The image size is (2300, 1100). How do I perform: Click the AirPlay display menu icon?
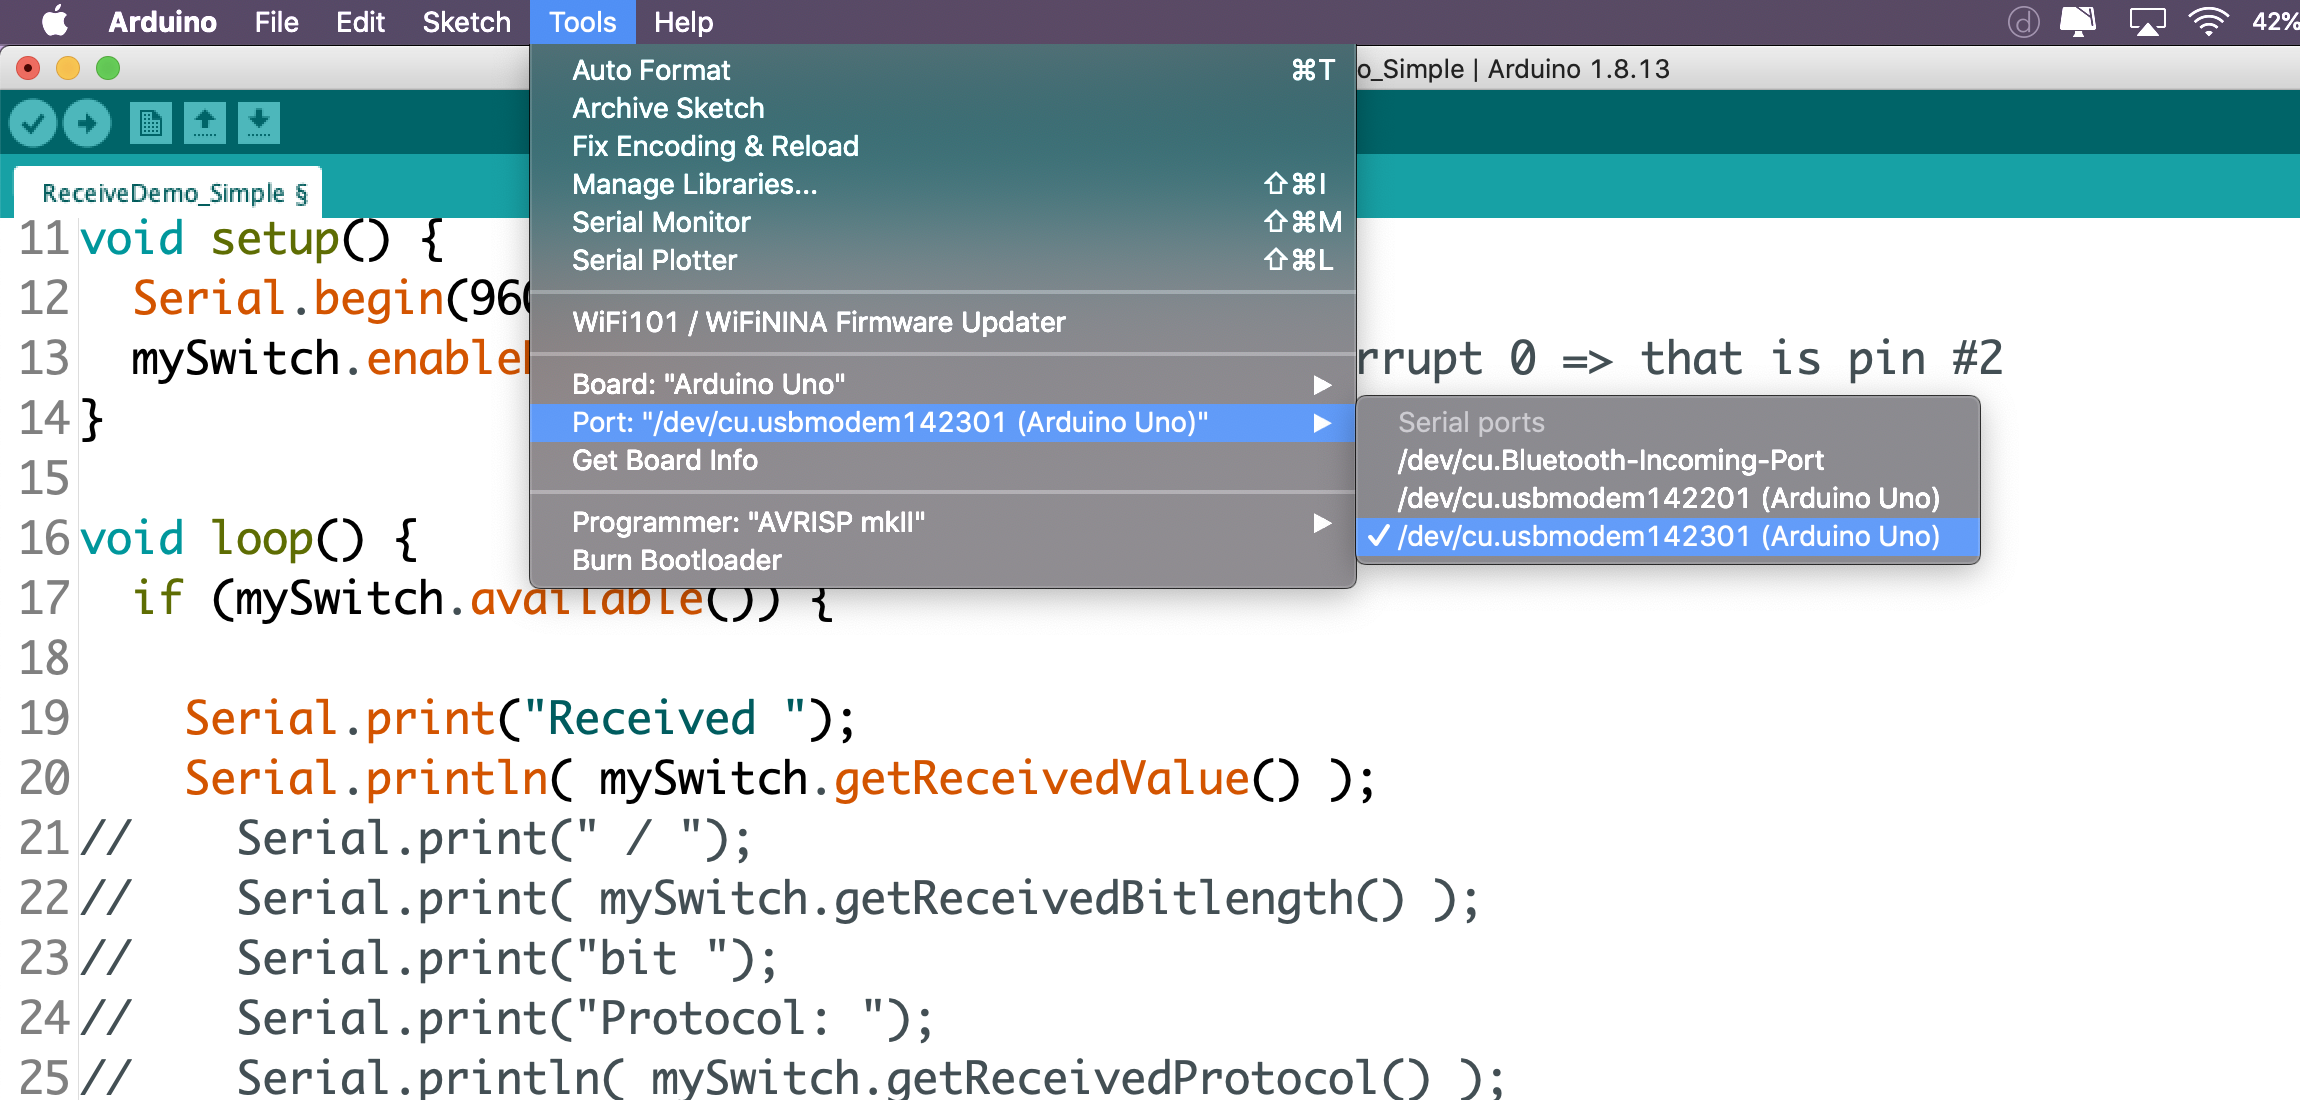[x=2147, y=22]
